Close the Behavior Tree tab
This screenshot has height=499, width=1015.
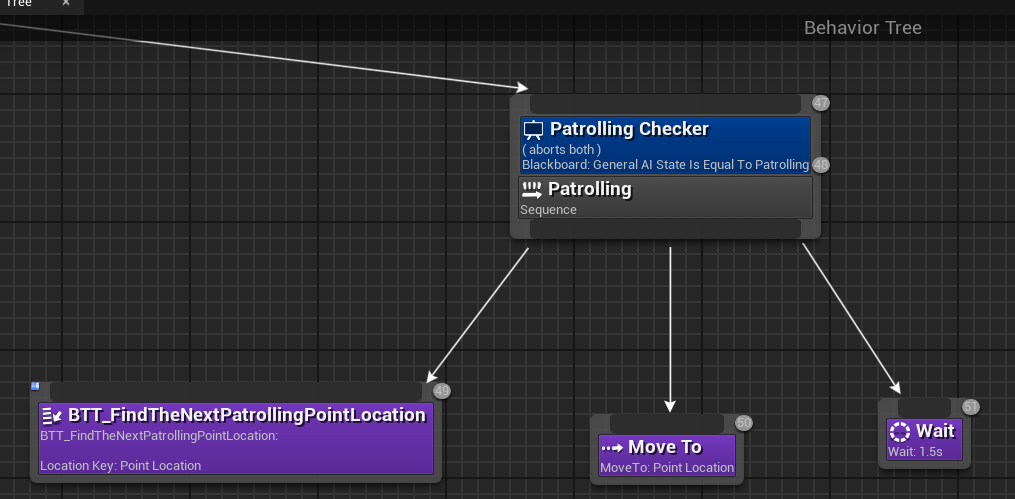(x=65, y=3)
